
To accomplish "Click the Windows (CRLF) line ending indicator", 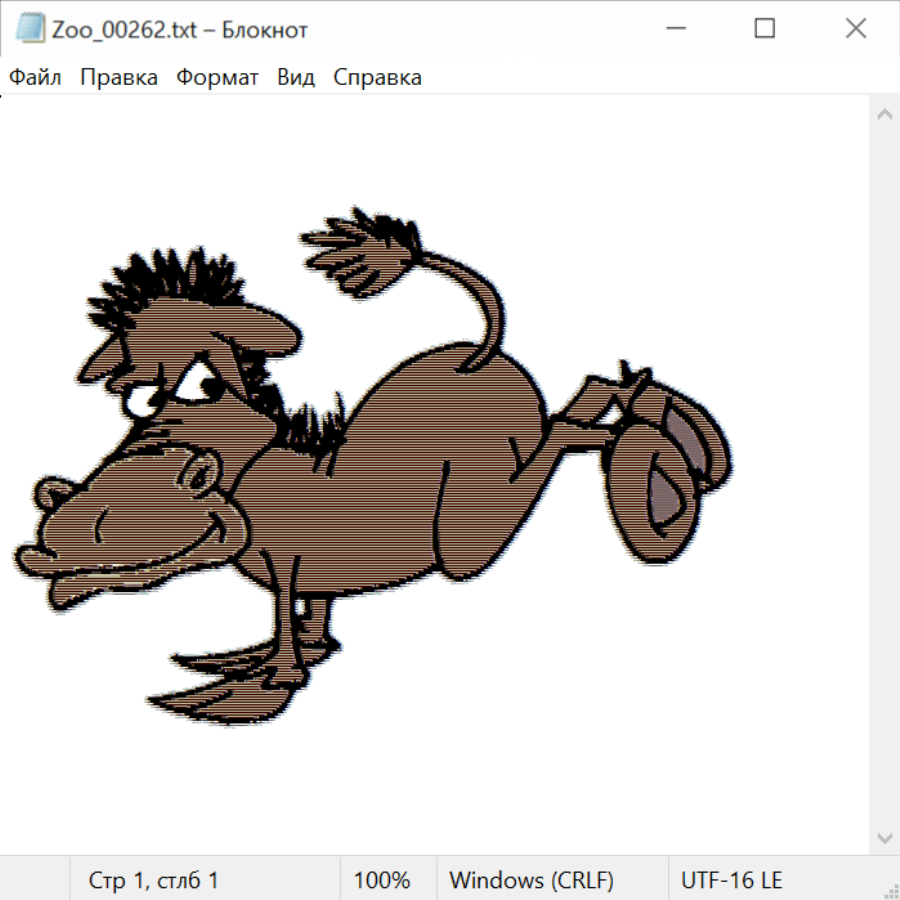I will coord(531,880).
